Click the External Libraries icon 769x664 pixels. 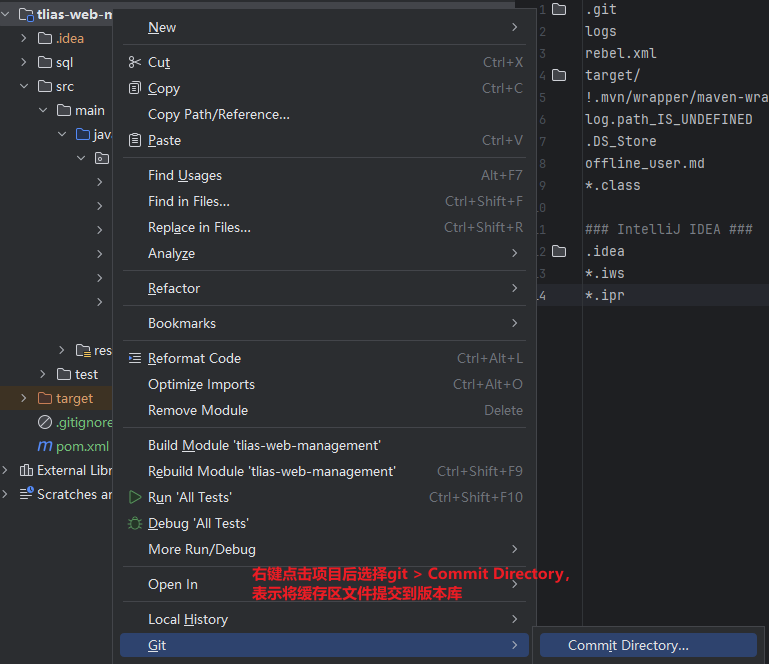coord(26,470)
